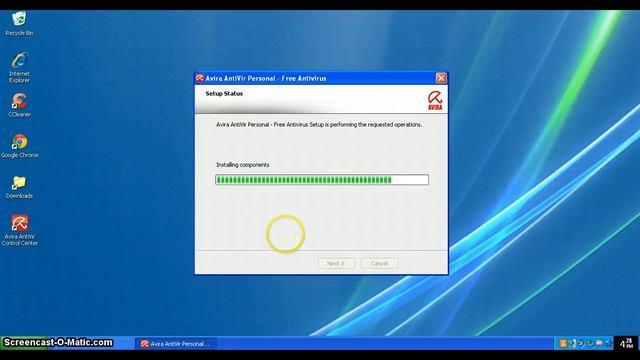
Task: Select the Downloads folder shortcut
Action: click(19, 187)
